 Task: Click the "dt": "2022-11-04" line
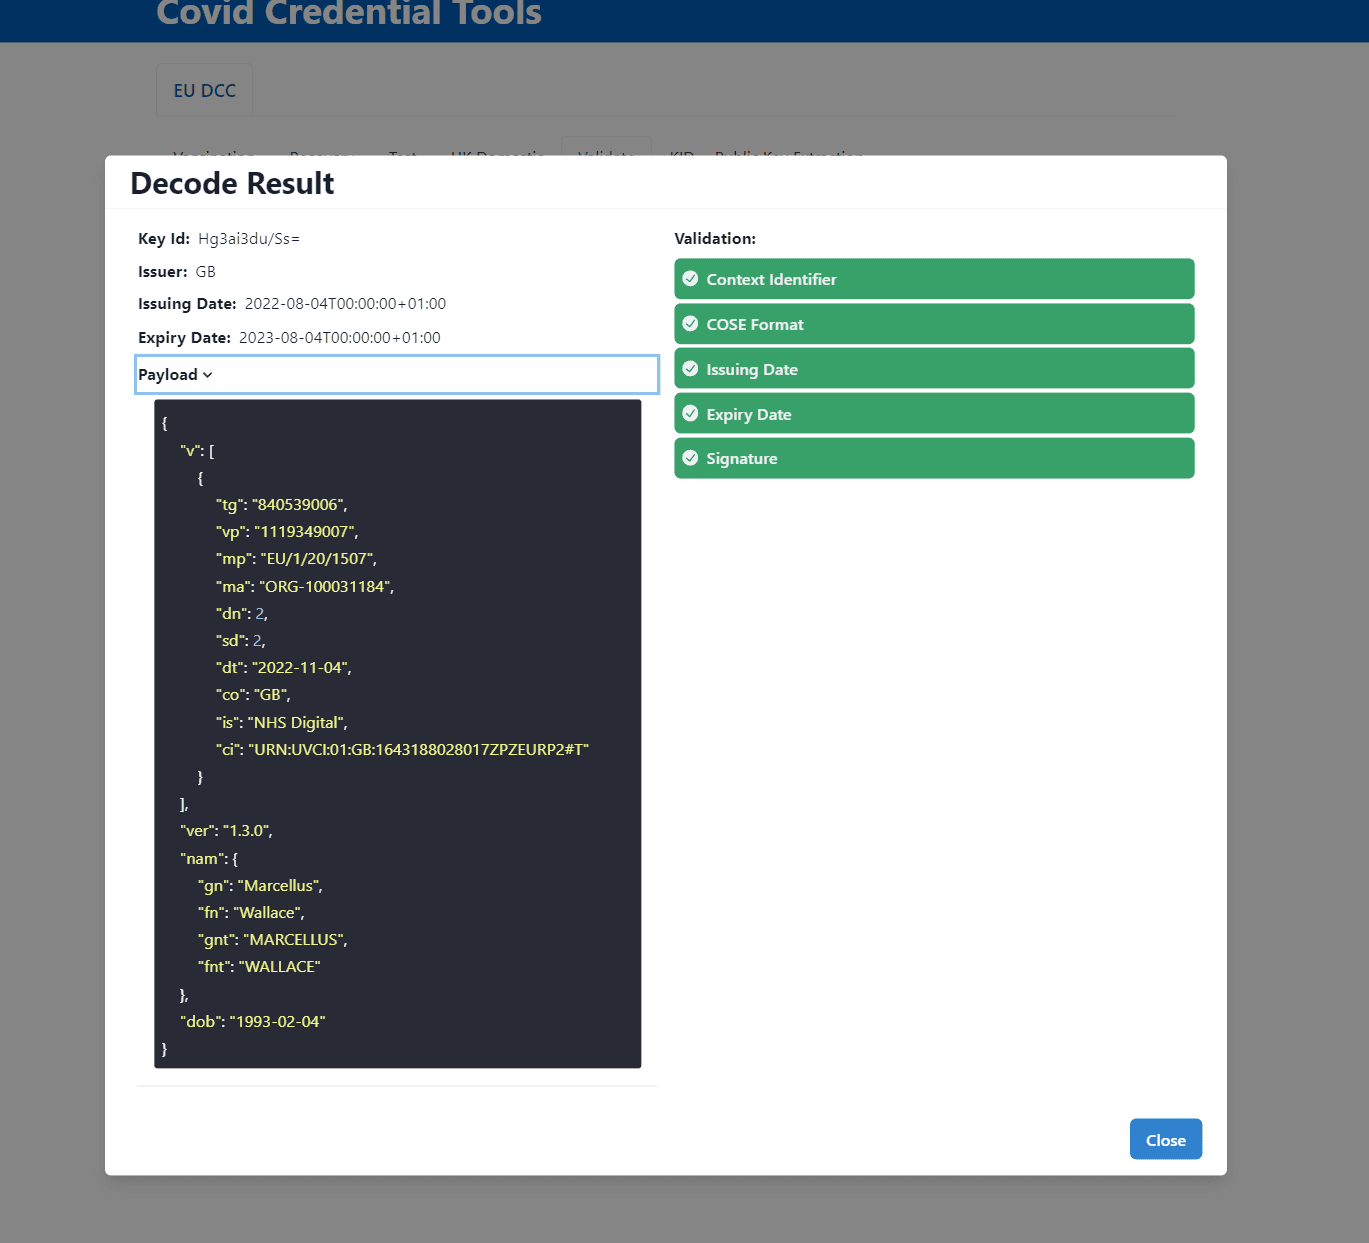[x=284, y=668]
